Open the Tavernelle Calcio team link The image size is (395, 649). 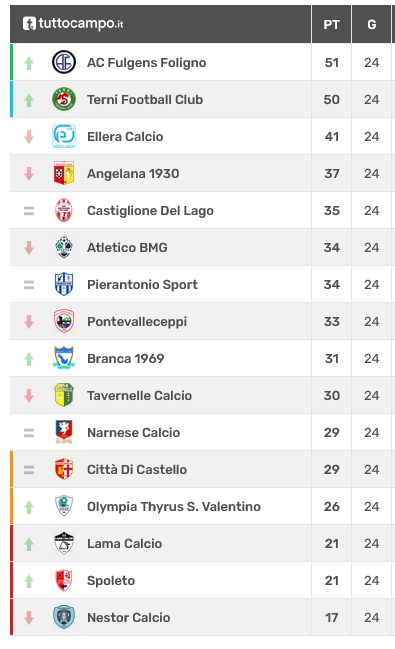point(140,396)
